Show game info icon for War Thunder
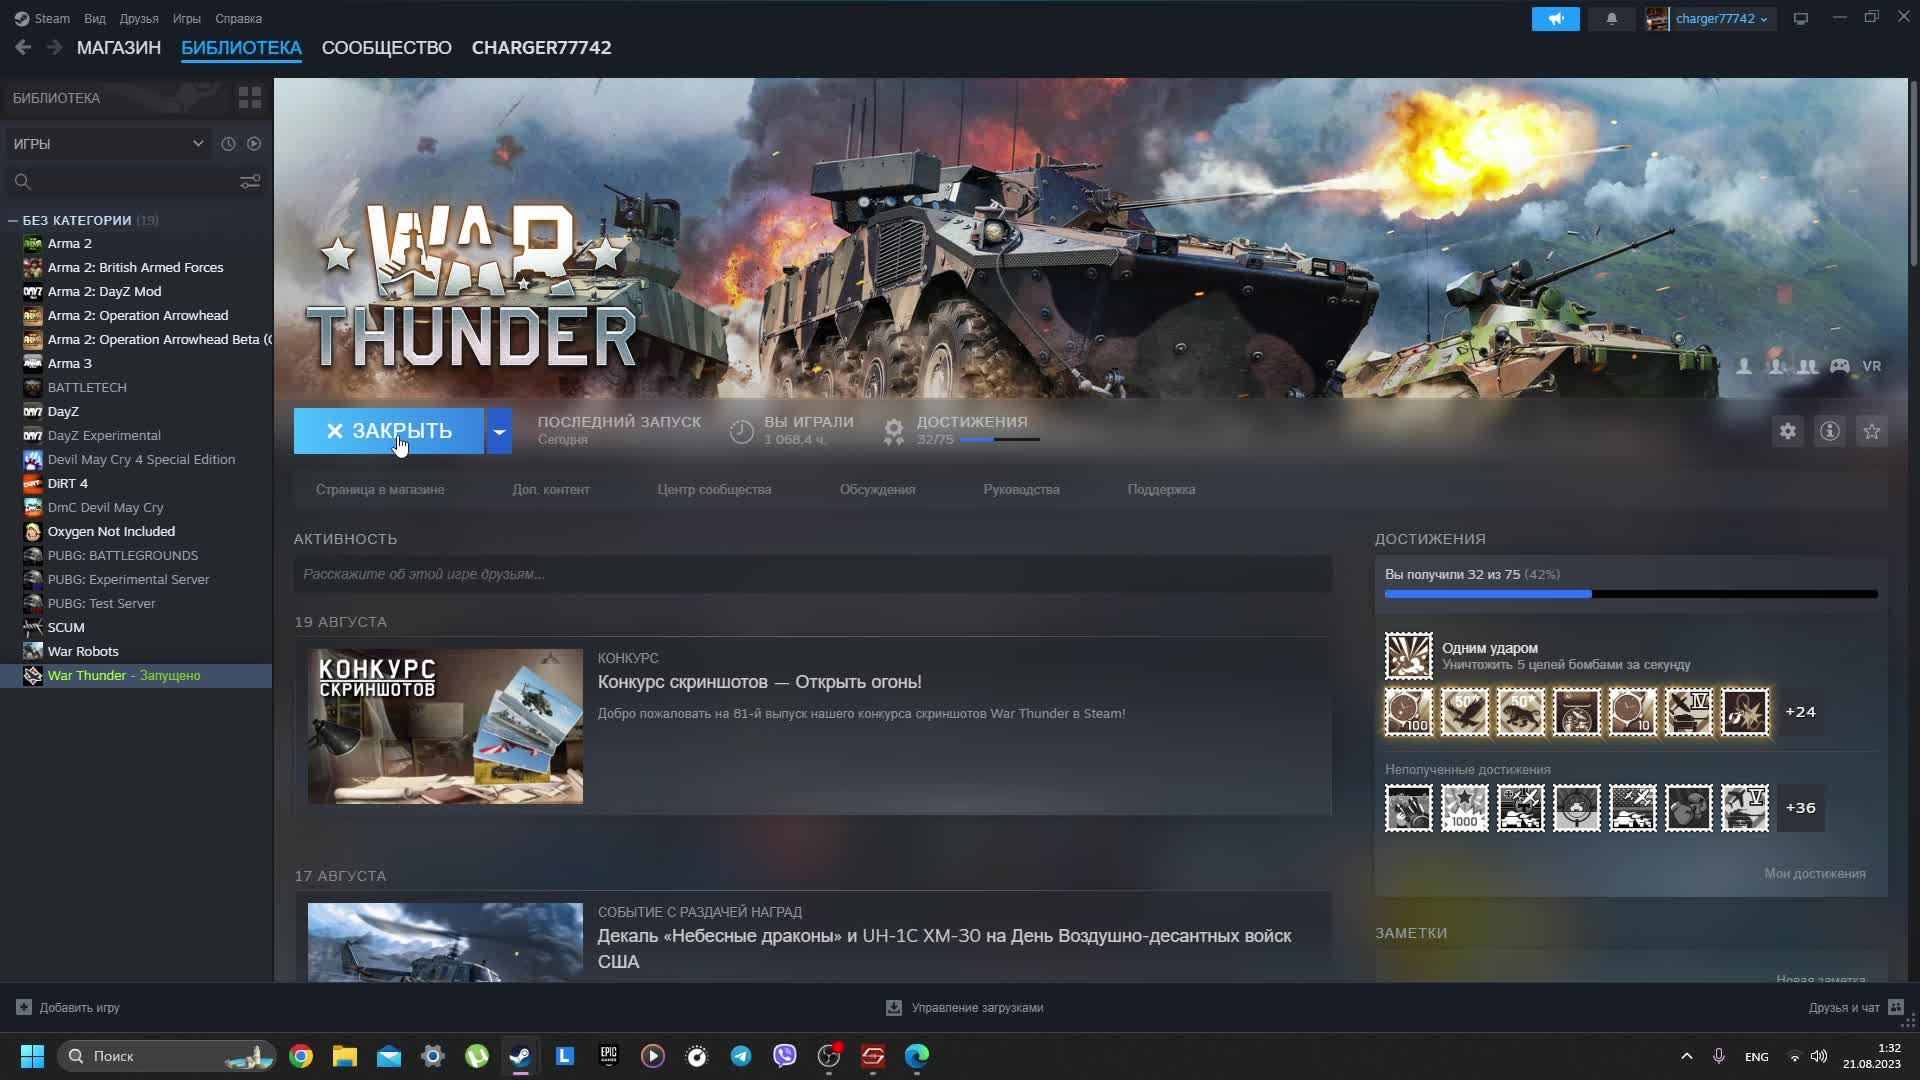The image size is (1920, 1080). click(x=1830, y=431)
